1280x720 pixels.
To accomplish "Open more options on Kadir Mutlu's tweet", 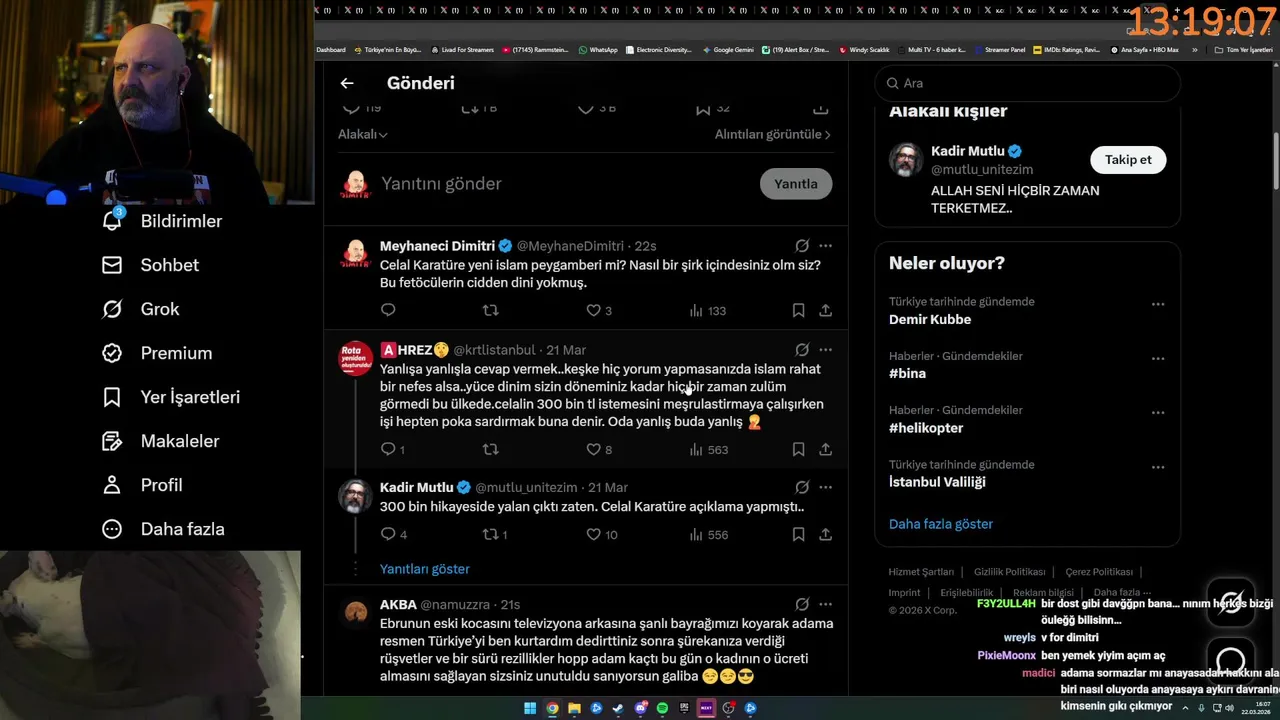I will pyautogui.click(x=825, y=488).
